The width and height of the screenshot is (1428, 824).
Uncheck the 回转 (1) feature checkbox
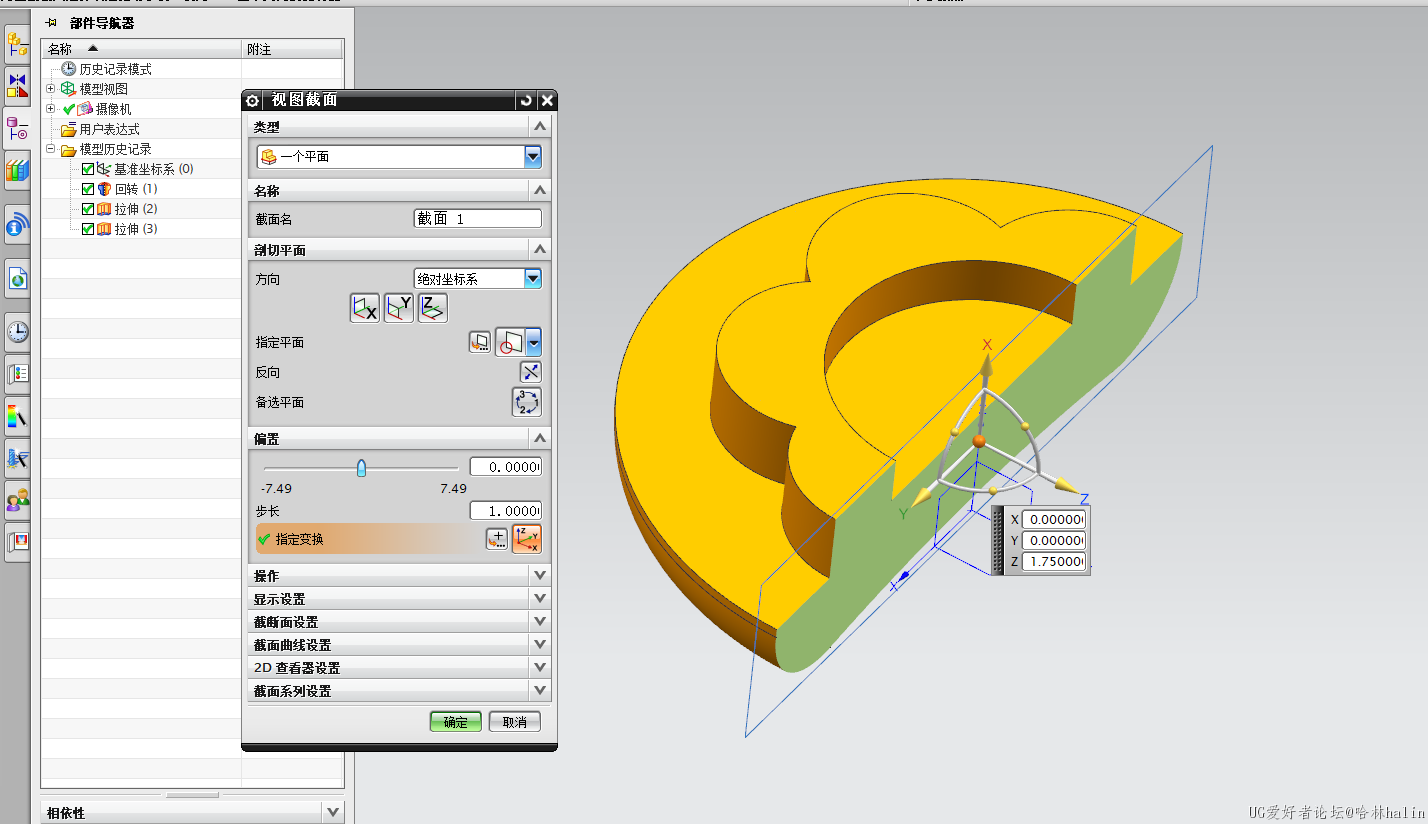tap(88, 189)
